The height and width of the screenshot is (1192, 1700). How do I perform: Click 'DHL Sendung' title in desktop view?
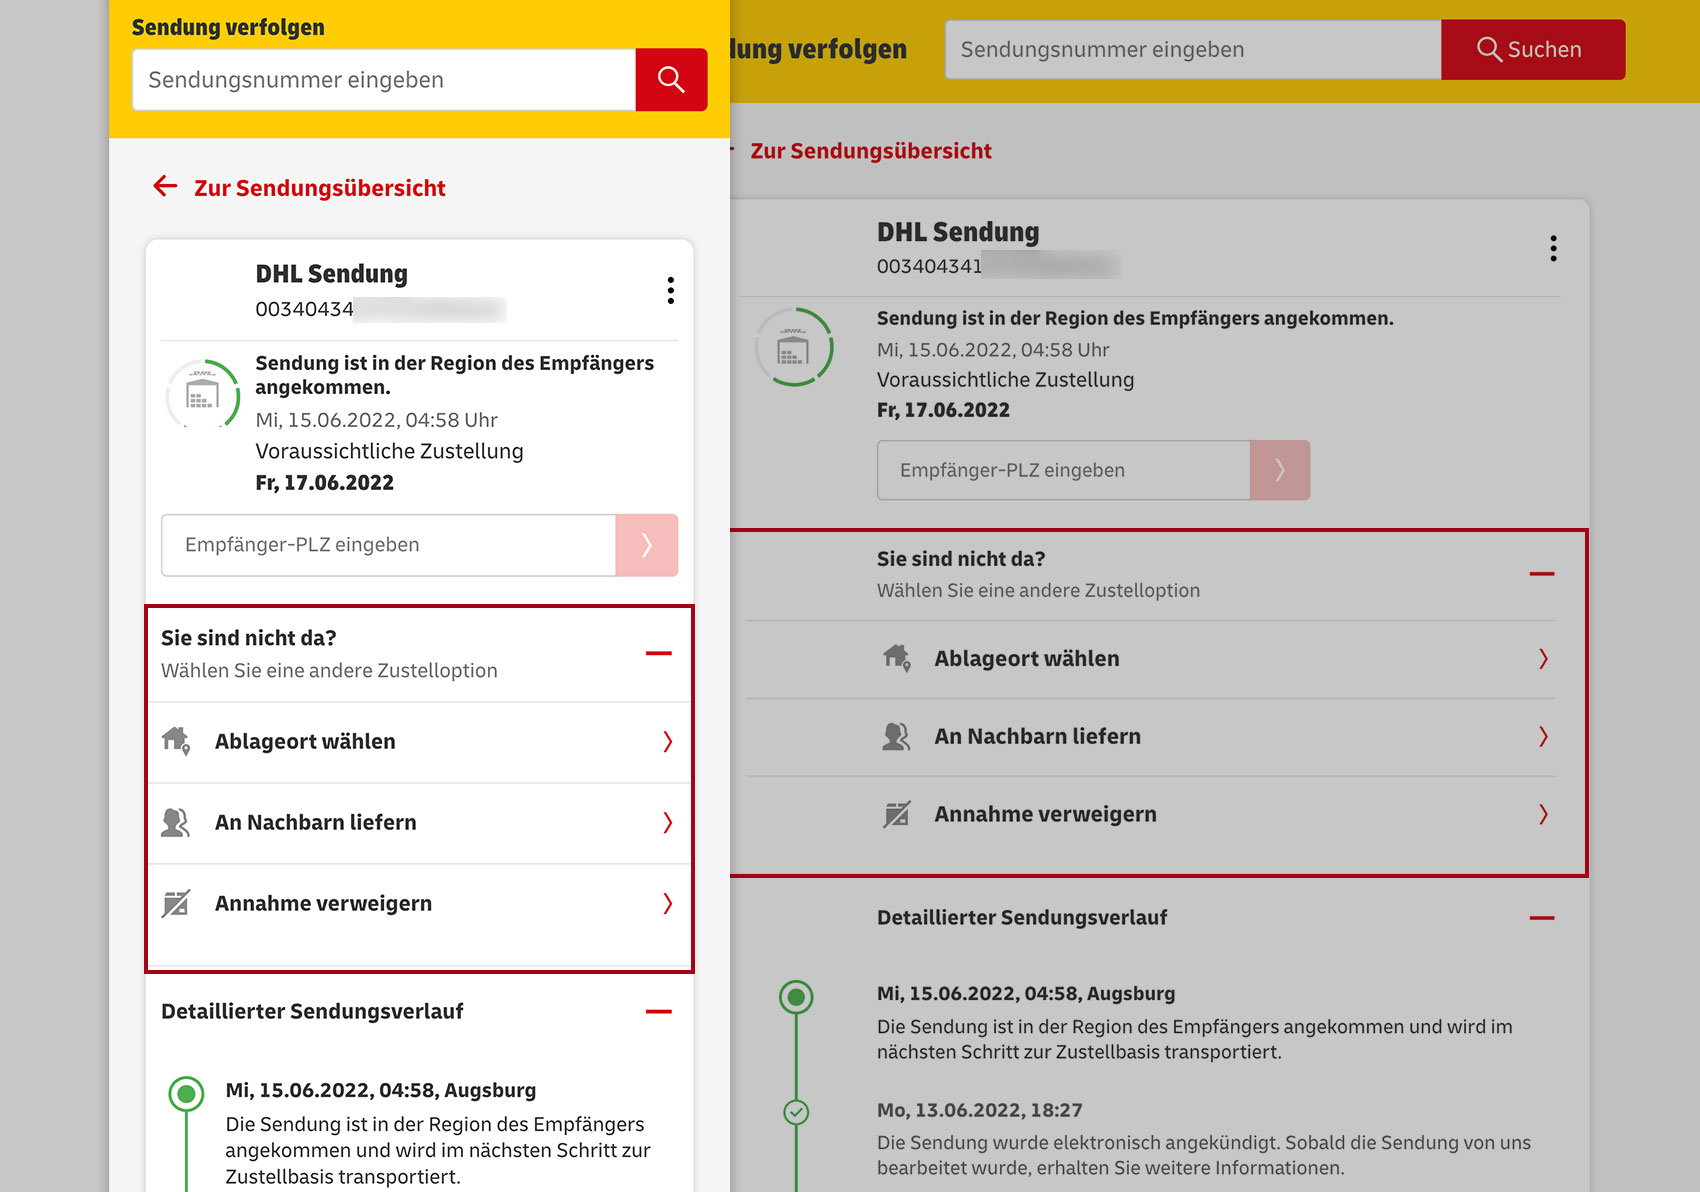958,232
